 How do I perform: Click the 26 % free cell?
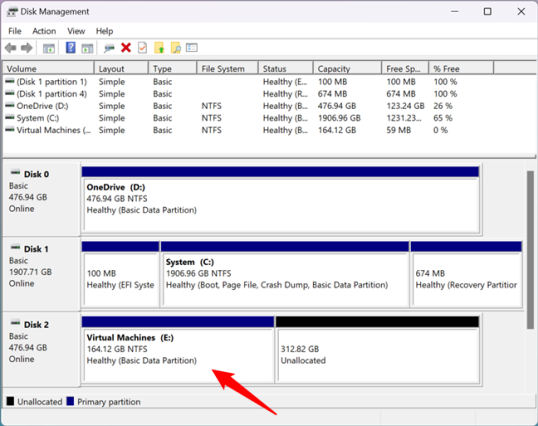tap(443, 106)
